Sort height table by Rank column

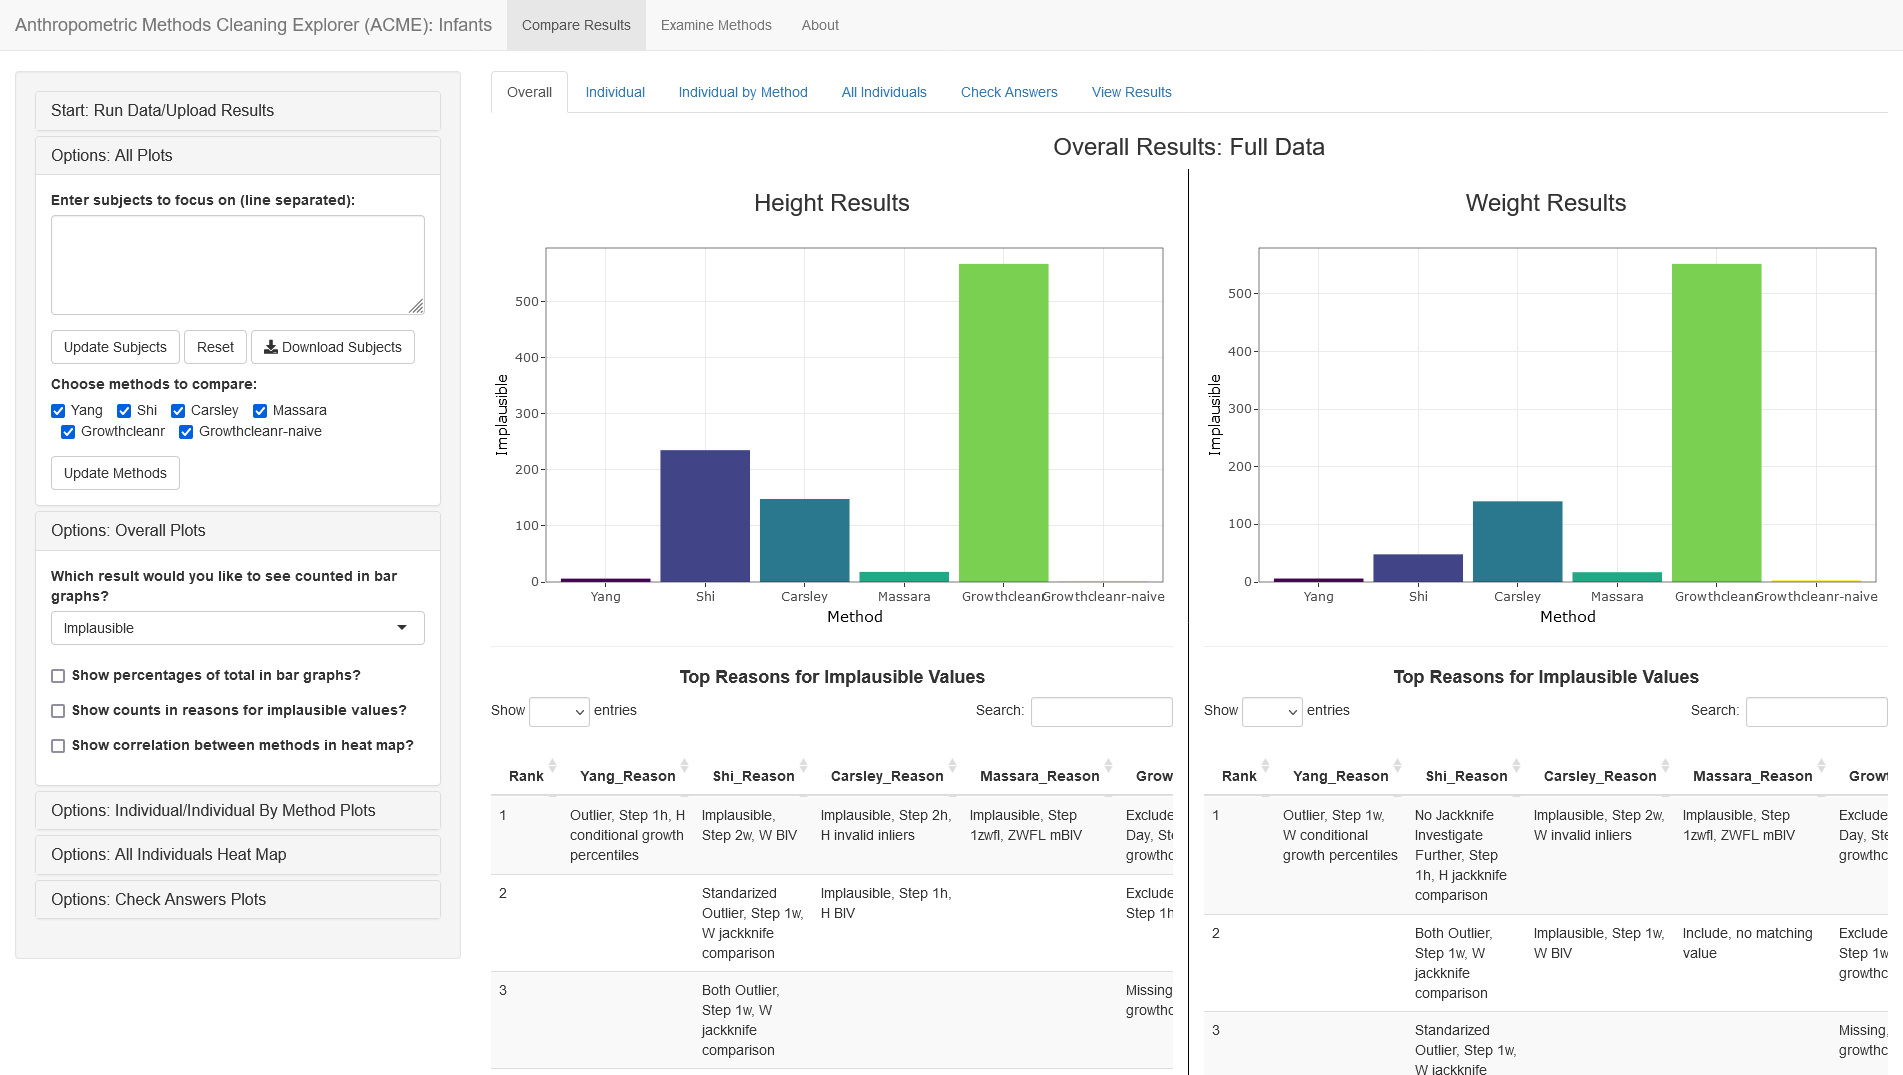point(526,776)
